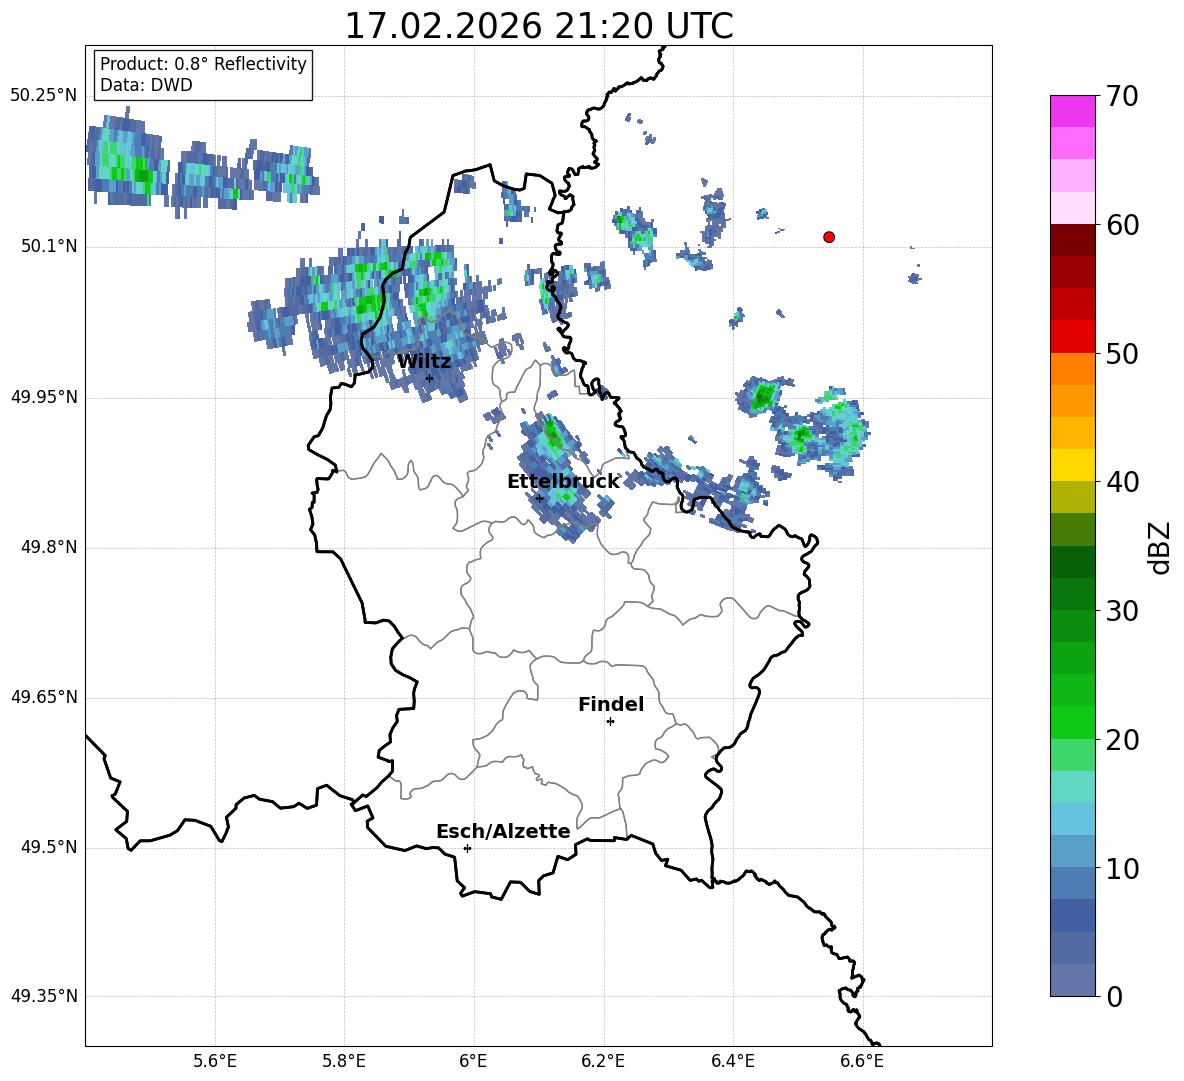The image size is (1184, 1081).
Task: Click the 49.5°N latitude label
Action: [49, 847]
